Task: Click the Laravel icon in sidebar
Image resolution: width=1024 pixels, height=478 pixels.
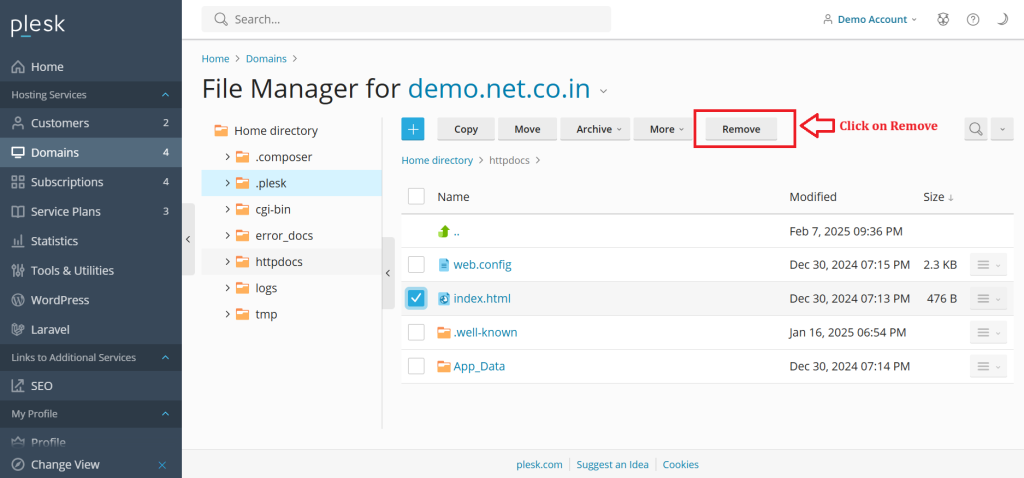Action: pyautogui.click(x=18, y=330)
